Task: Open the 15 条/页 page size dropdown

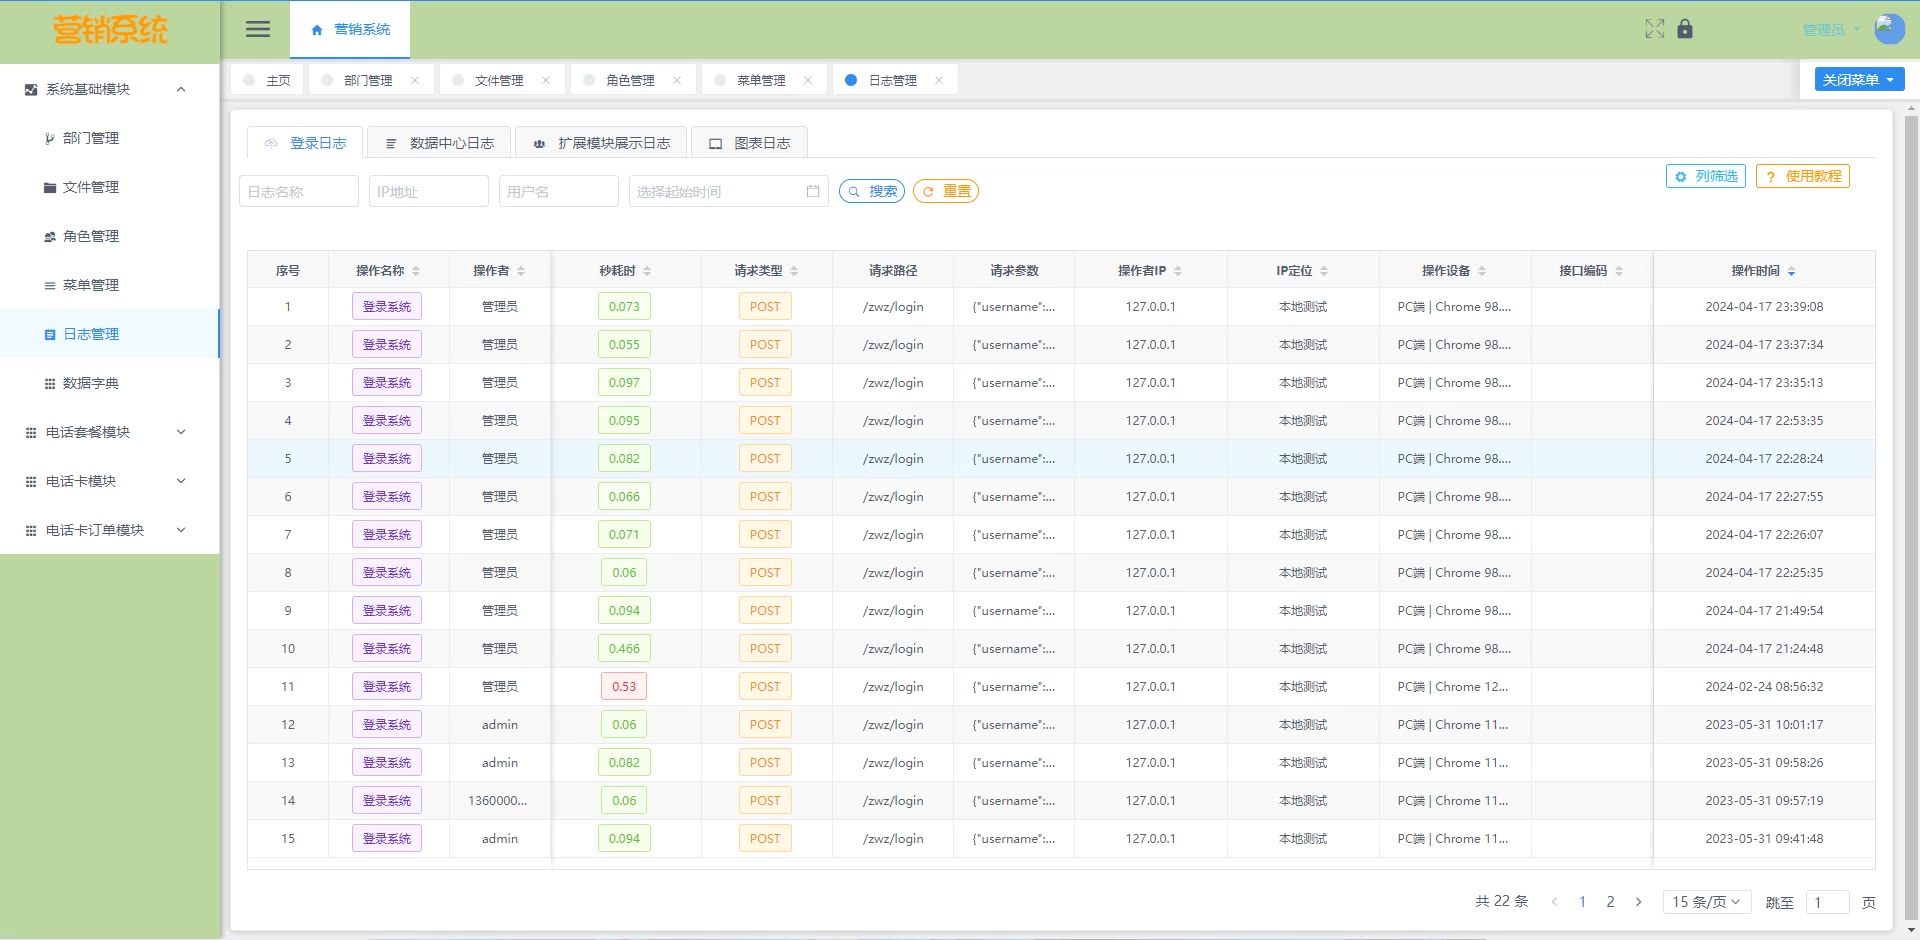Action: coord(1706,902)
